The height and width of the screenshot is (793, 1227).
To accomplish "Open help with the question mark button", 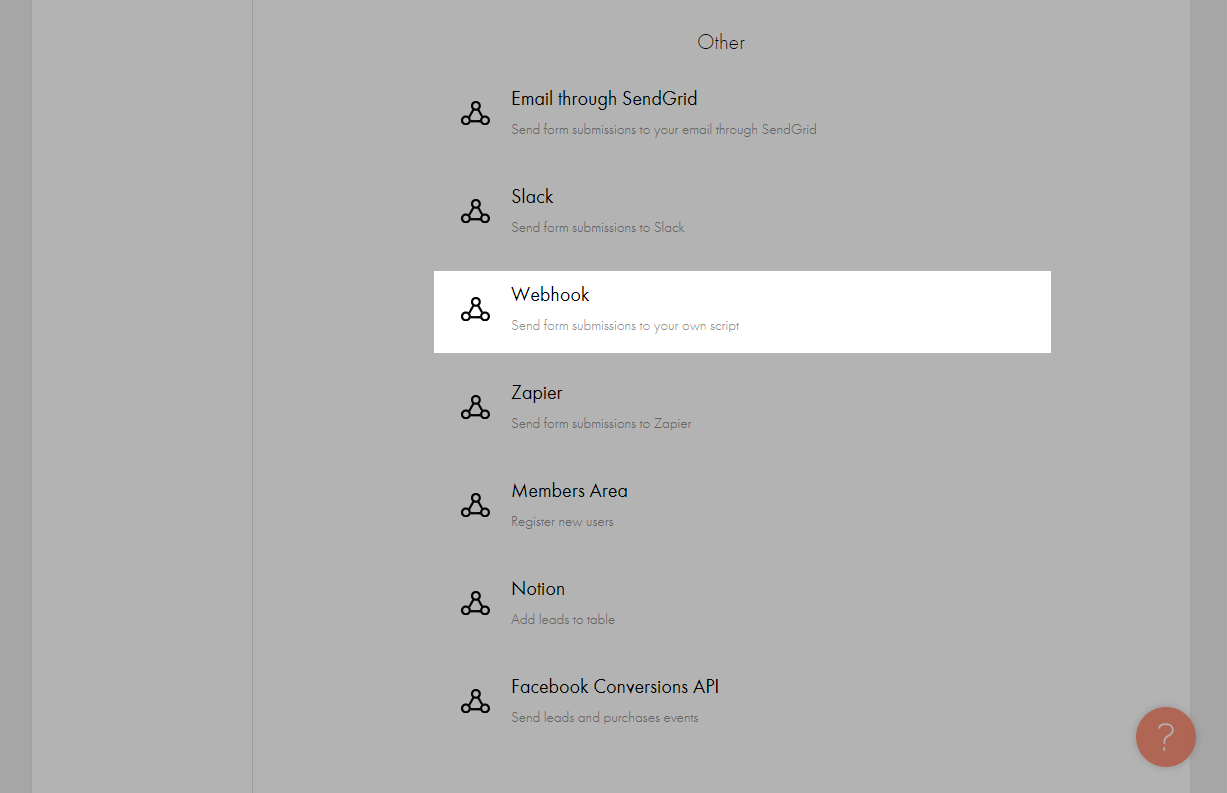I will 1165,737.
